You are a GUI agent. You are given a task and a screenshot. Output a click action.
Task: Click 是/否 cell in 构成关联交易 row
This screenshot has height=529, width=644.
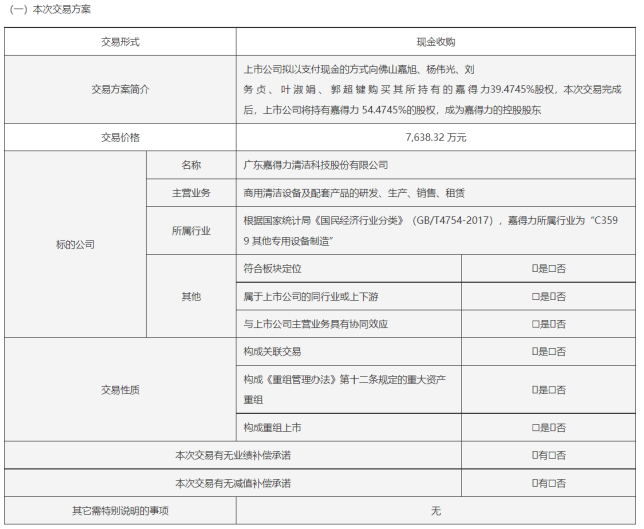point(548,352)
